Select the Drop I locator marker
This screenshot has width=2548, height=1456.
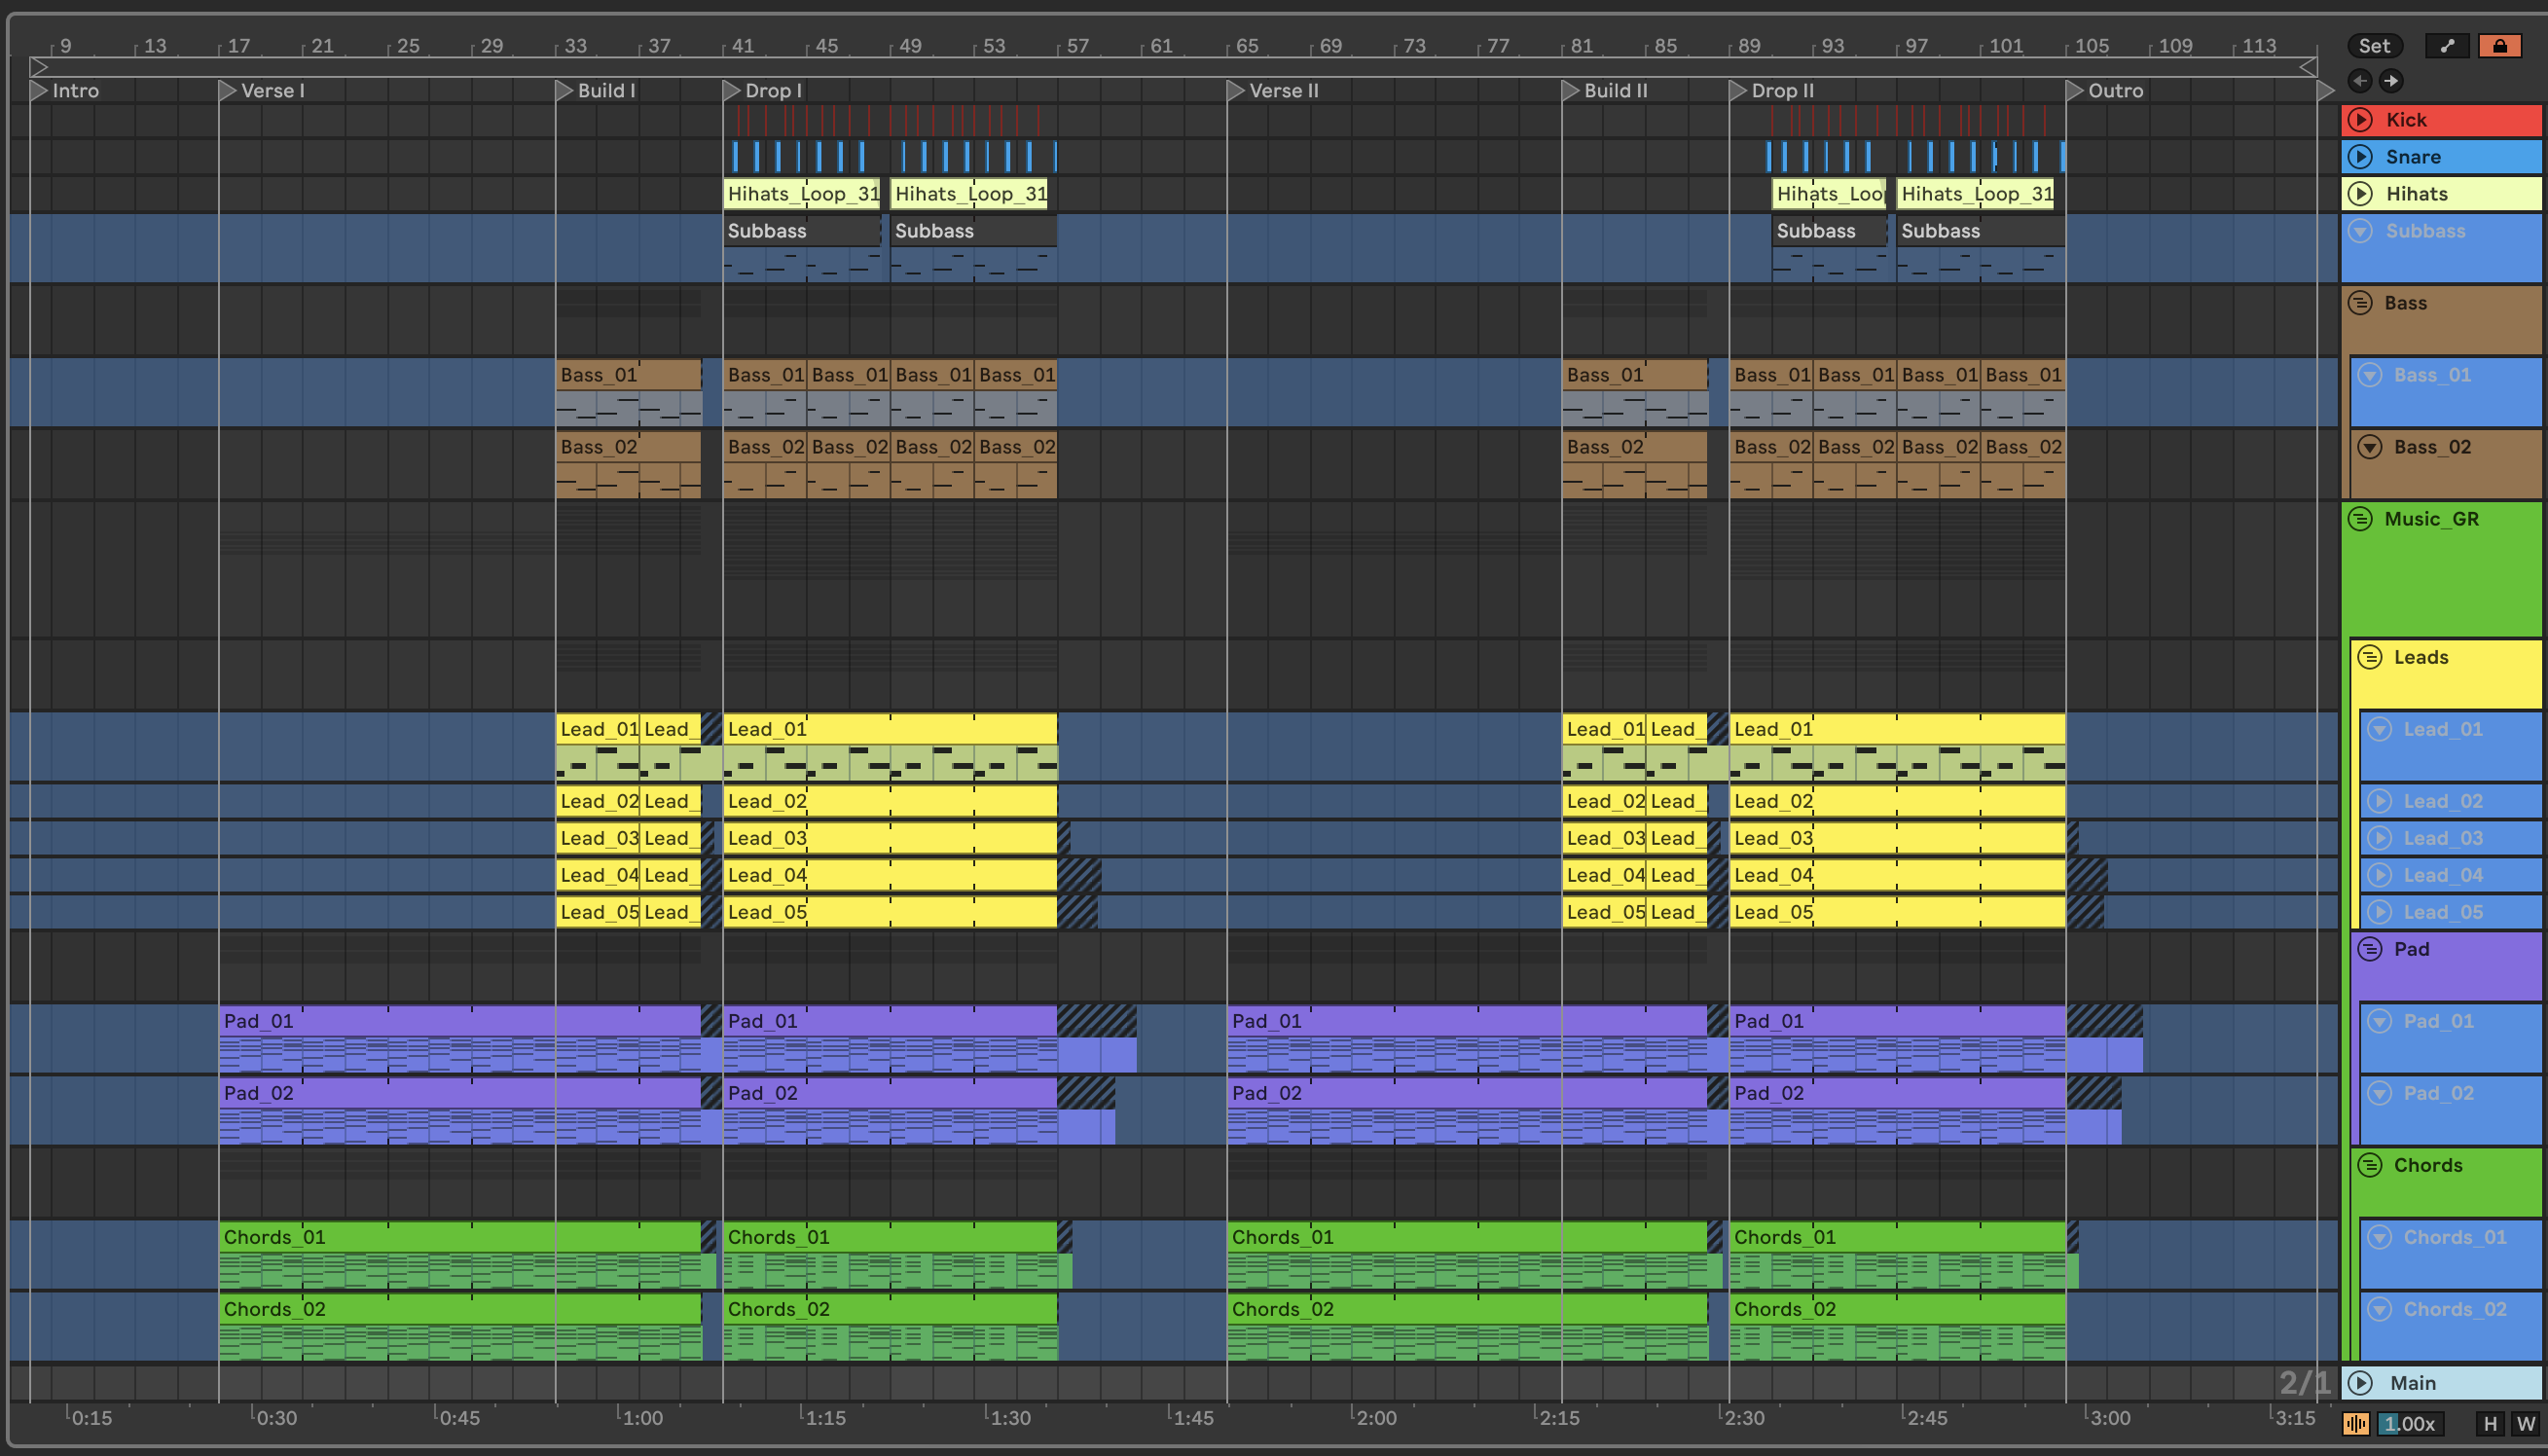click(732, 91)
